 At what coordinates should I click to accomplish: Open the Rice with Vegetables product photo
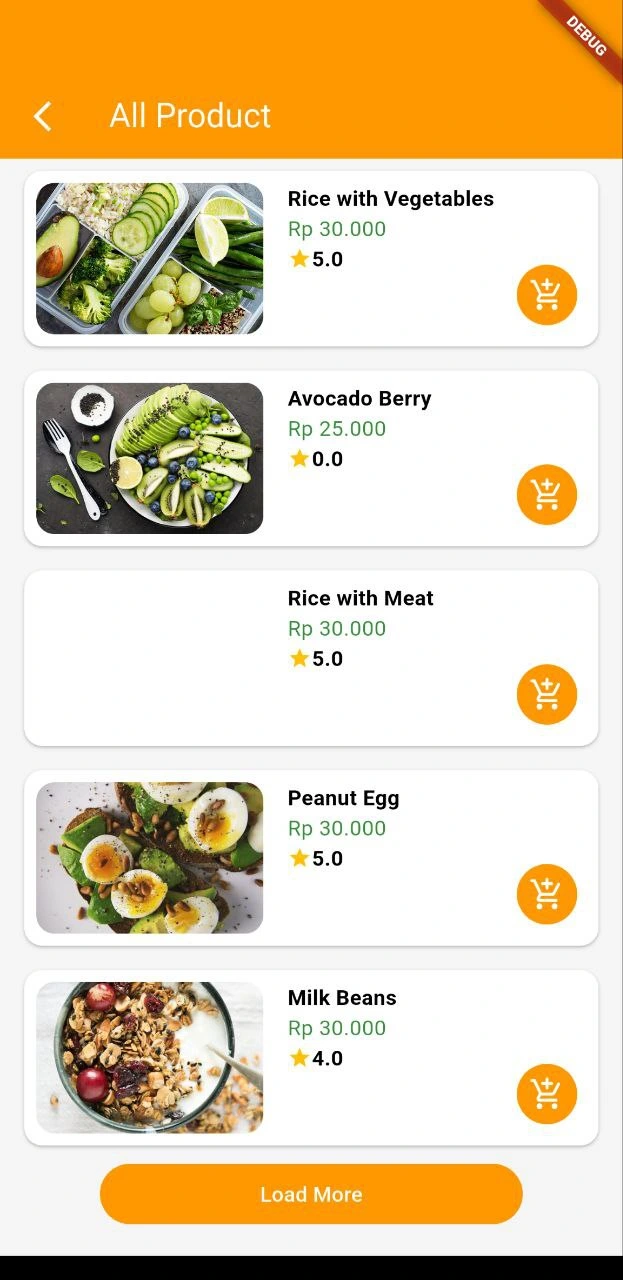(x=150, y=258)
